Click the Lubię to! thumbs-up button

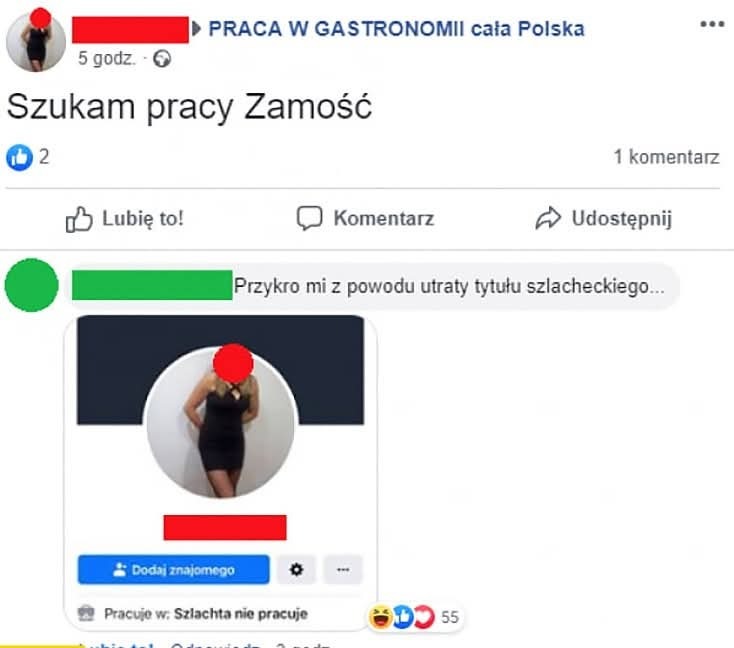point(124,219)
